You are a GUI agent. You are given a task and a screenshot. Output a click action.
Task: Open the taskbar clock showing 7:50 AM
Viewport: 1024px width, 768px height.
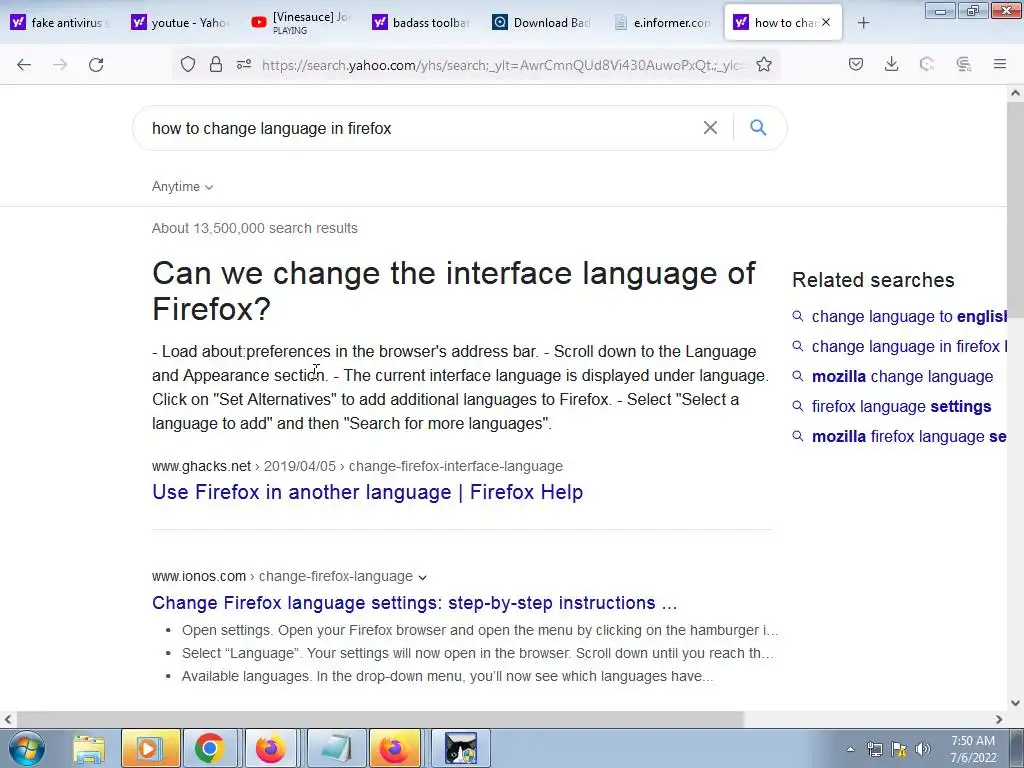[x=973, y=749]
